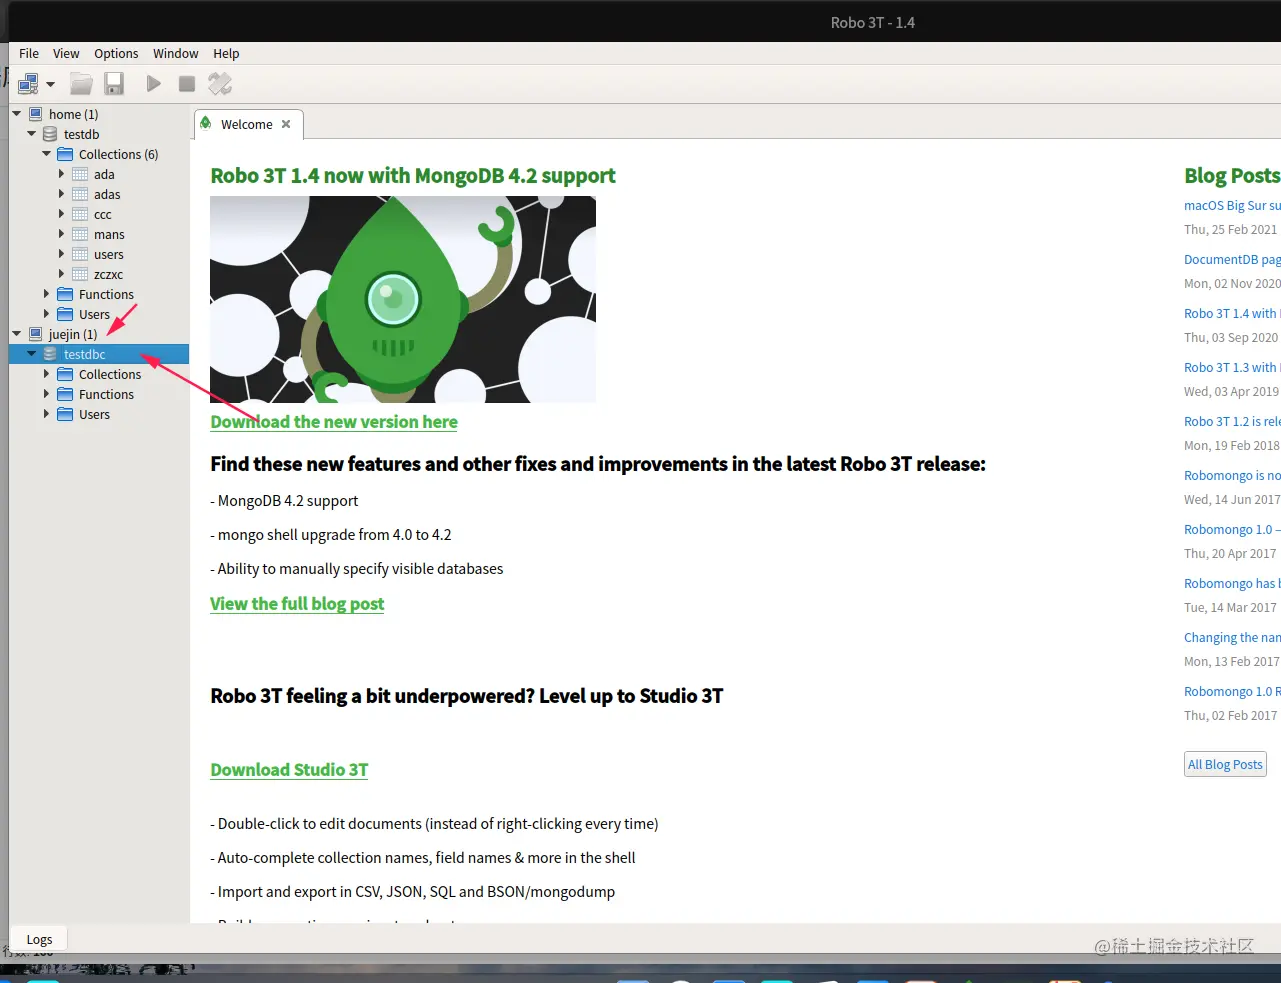Select the testdbc database row

tap(99, 354)
